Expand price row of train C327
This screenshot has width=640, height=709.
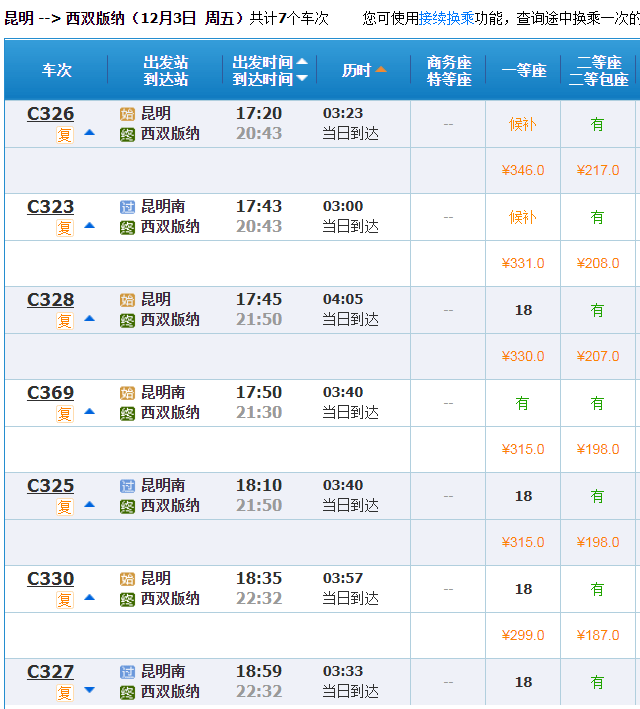click(90, 690)
